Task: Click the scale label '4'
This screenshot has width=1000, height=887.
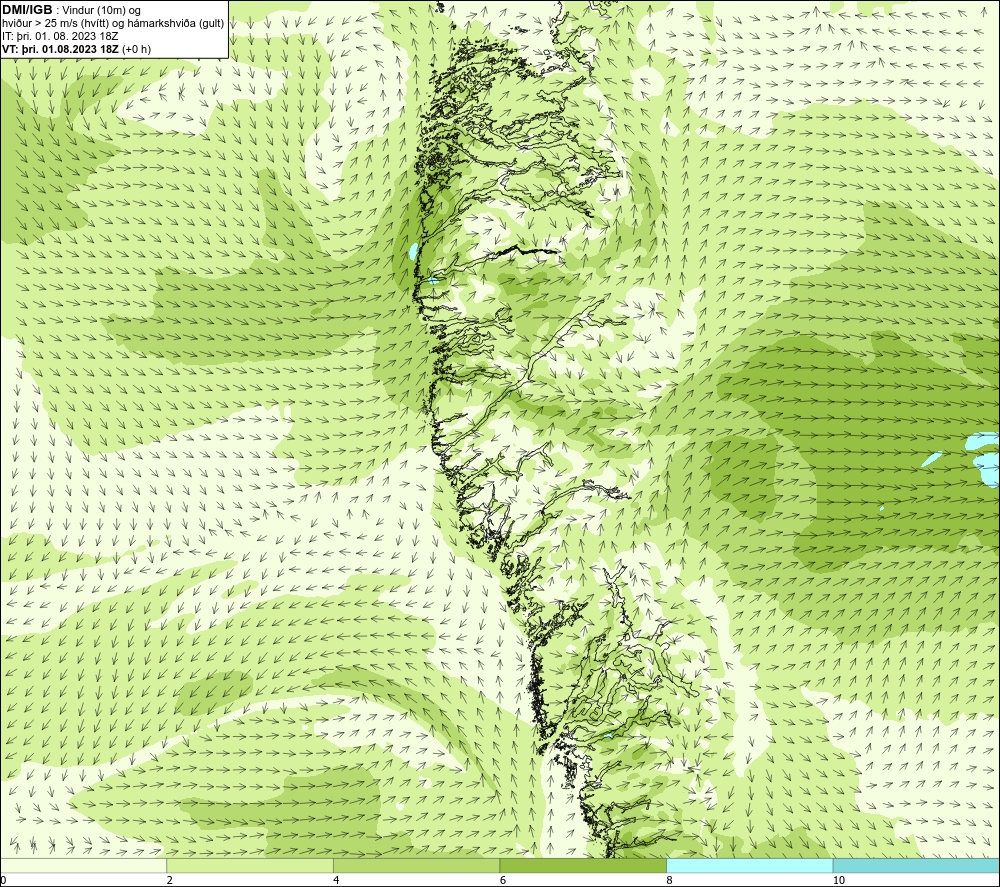Action: pos(336,880)
